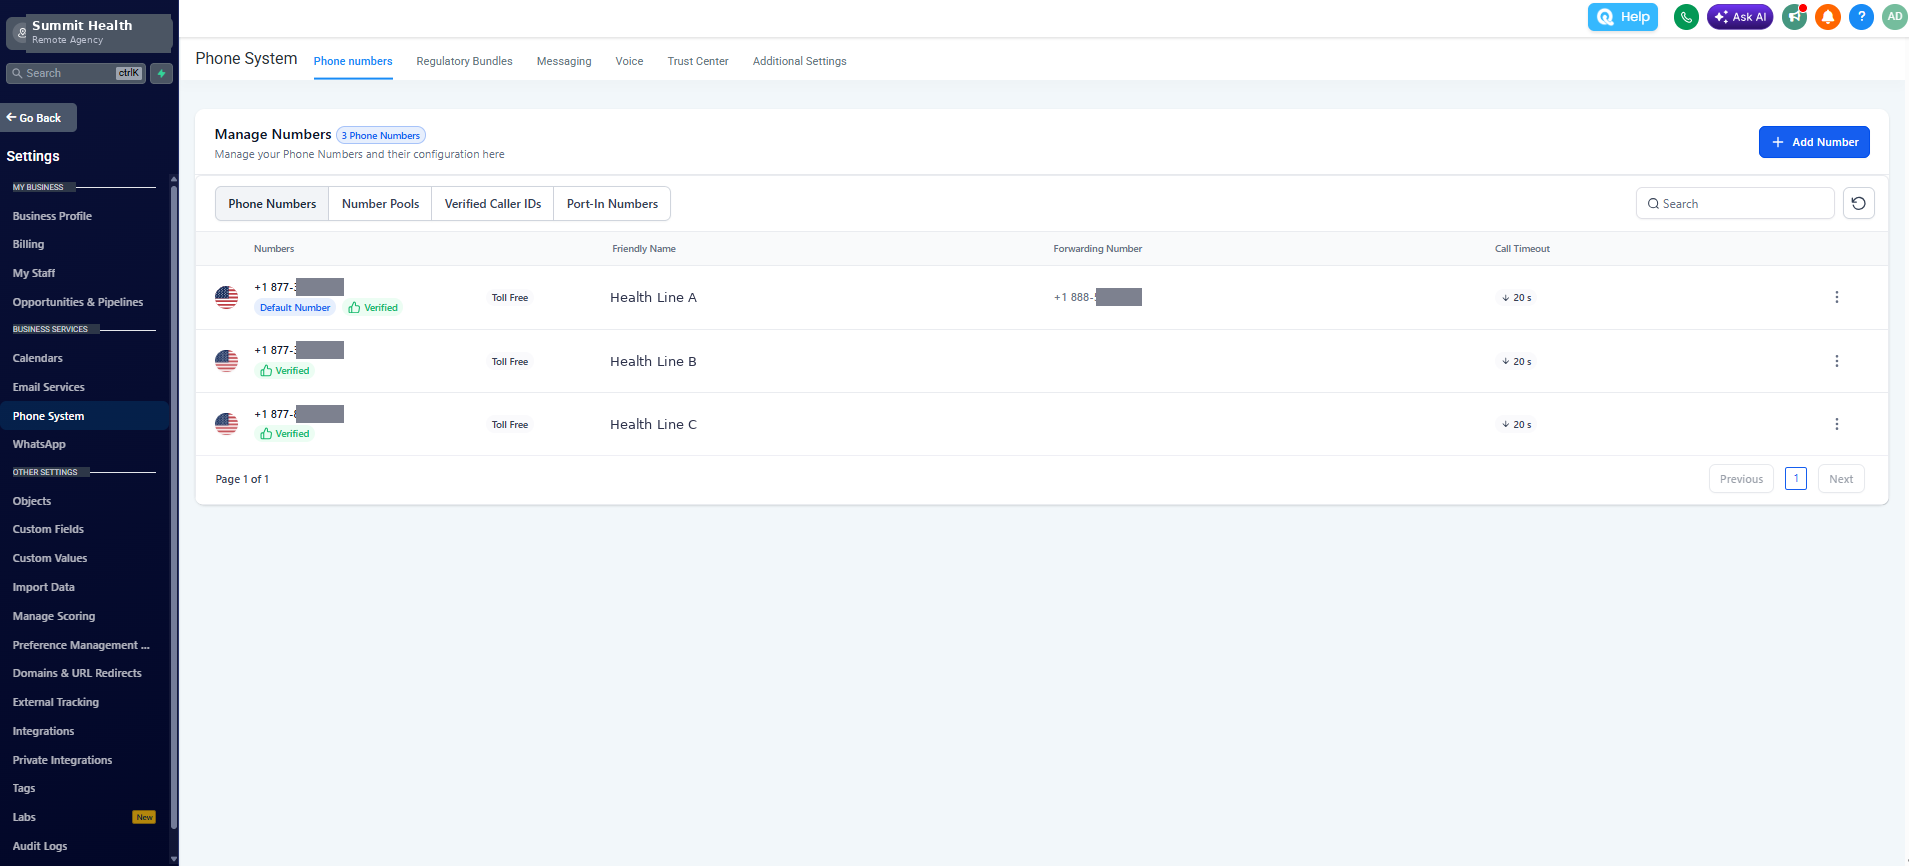1909x866 pixels.
Task: Select the Phone numbers top tab
Action: (353, 61)
